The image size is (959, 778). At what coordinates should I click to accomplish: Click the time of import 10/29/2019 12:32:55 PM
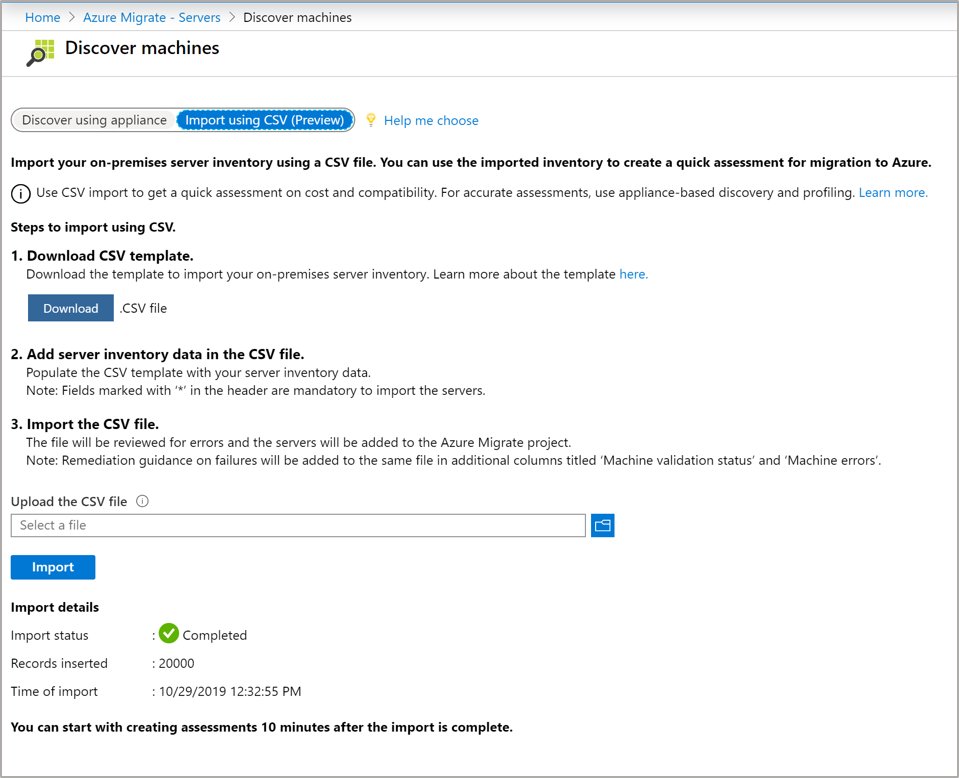tap(230, 691)
